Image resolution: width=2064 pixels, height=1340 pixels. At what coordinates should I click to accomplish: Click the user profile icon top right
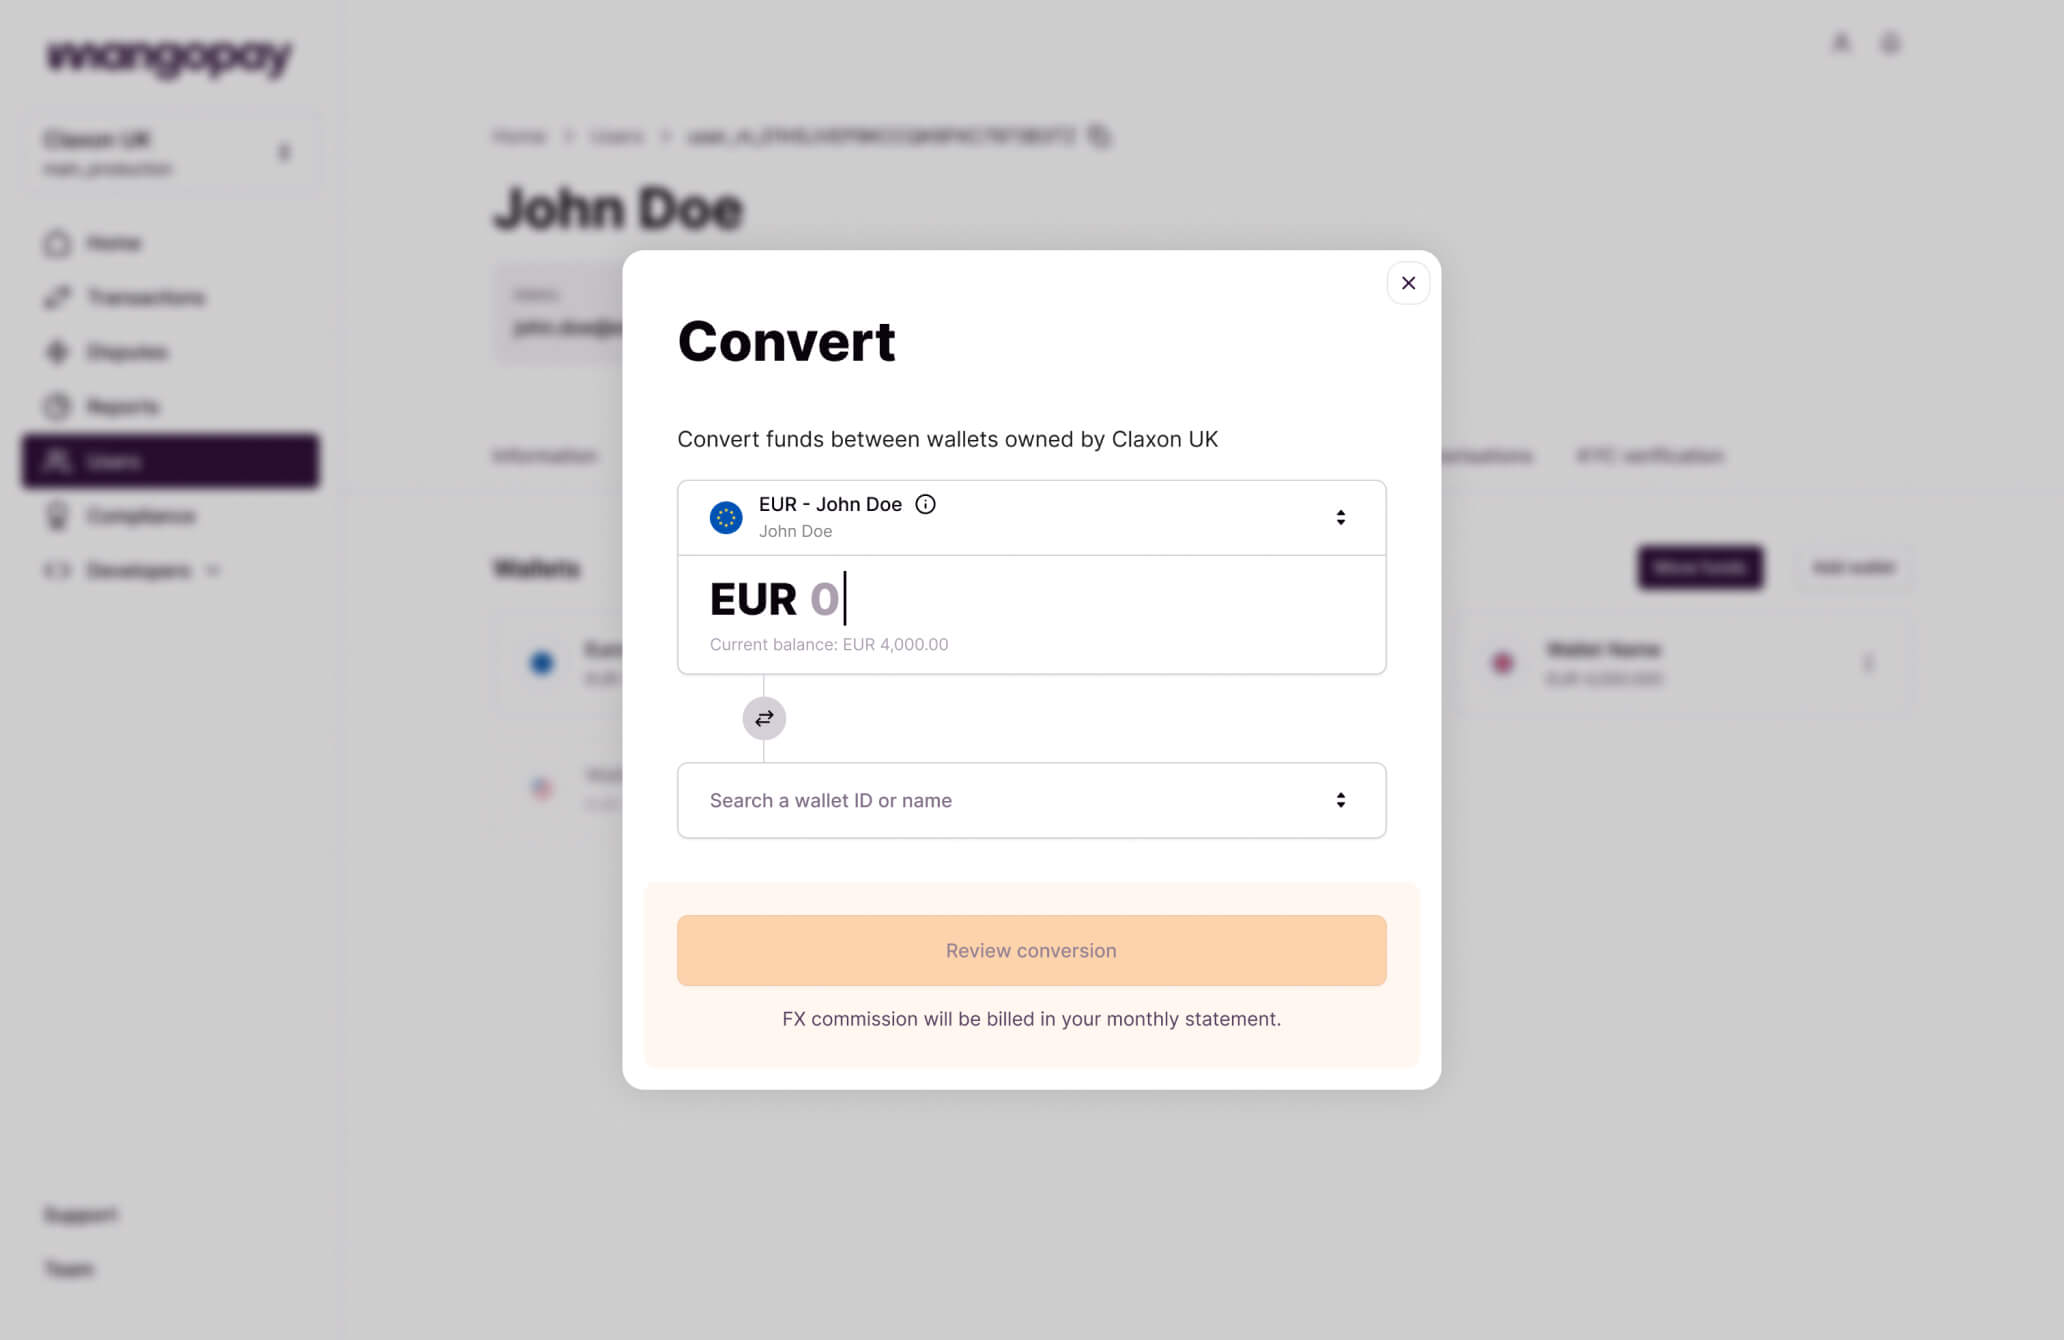click(x=1893, y=41)
